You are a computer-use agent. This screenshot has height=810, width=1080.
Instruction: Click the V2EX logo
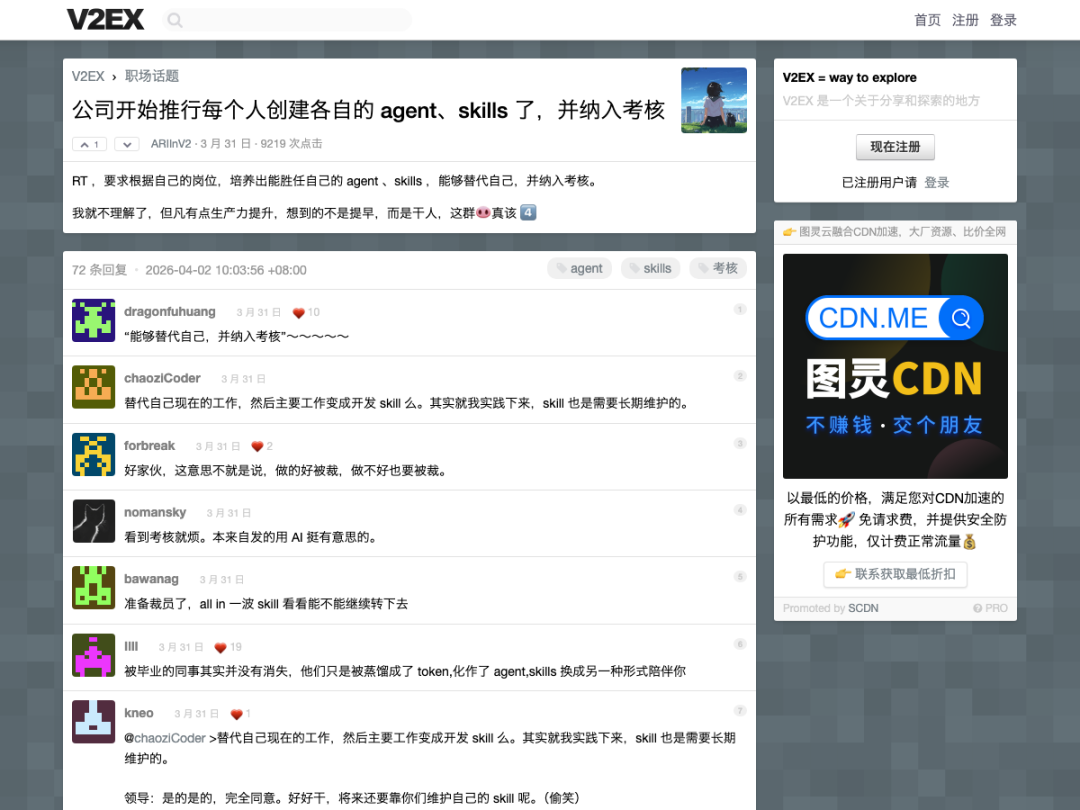tap(105, 18)
